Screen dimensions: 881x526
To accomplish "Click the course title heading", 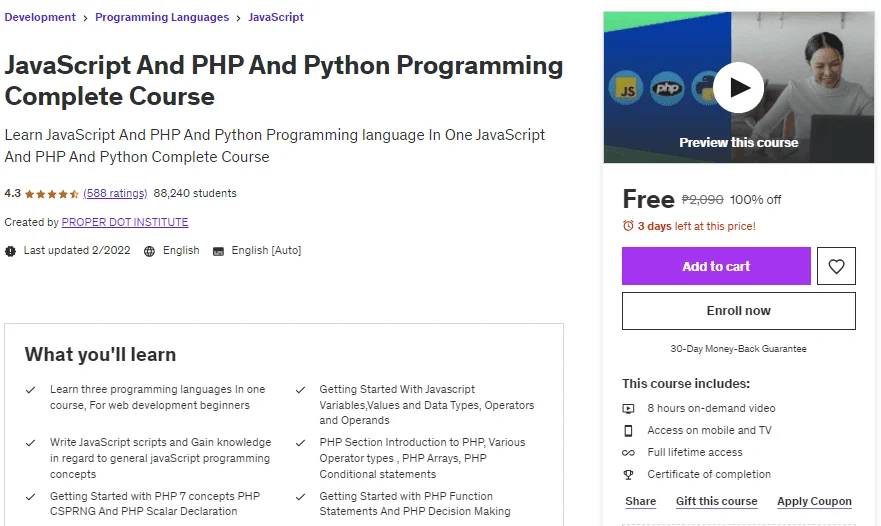I will pyautogui.click(x=284, y=80).
